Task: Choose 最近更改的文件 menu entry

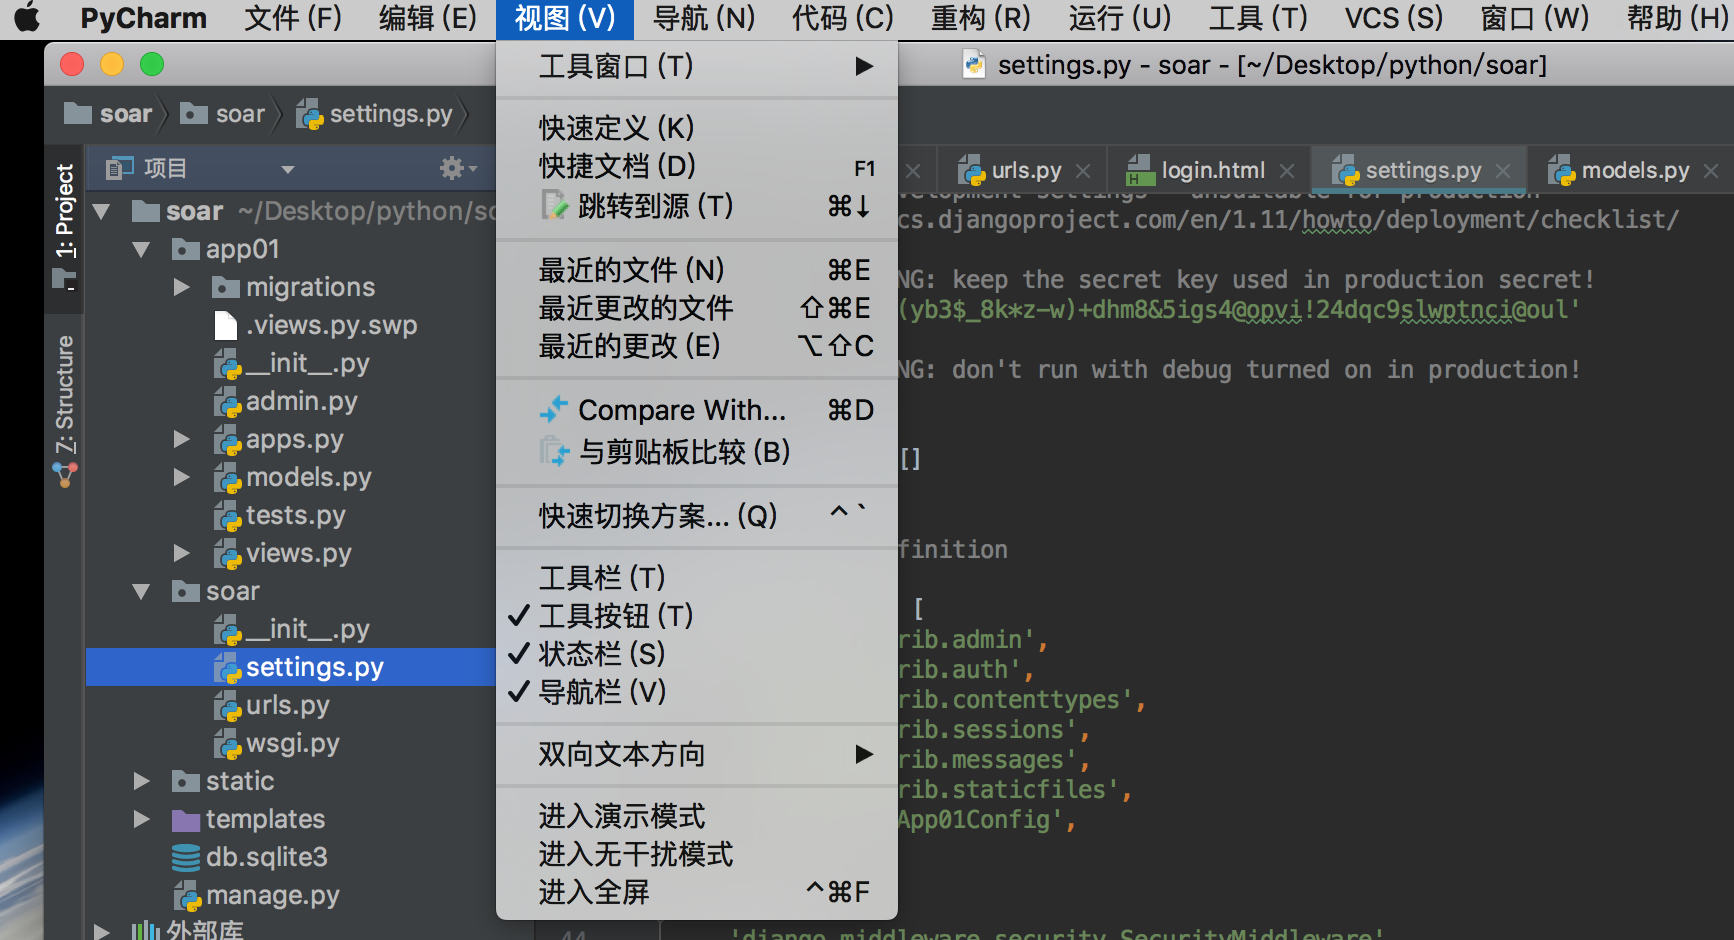Action: [x=697, y=308]
